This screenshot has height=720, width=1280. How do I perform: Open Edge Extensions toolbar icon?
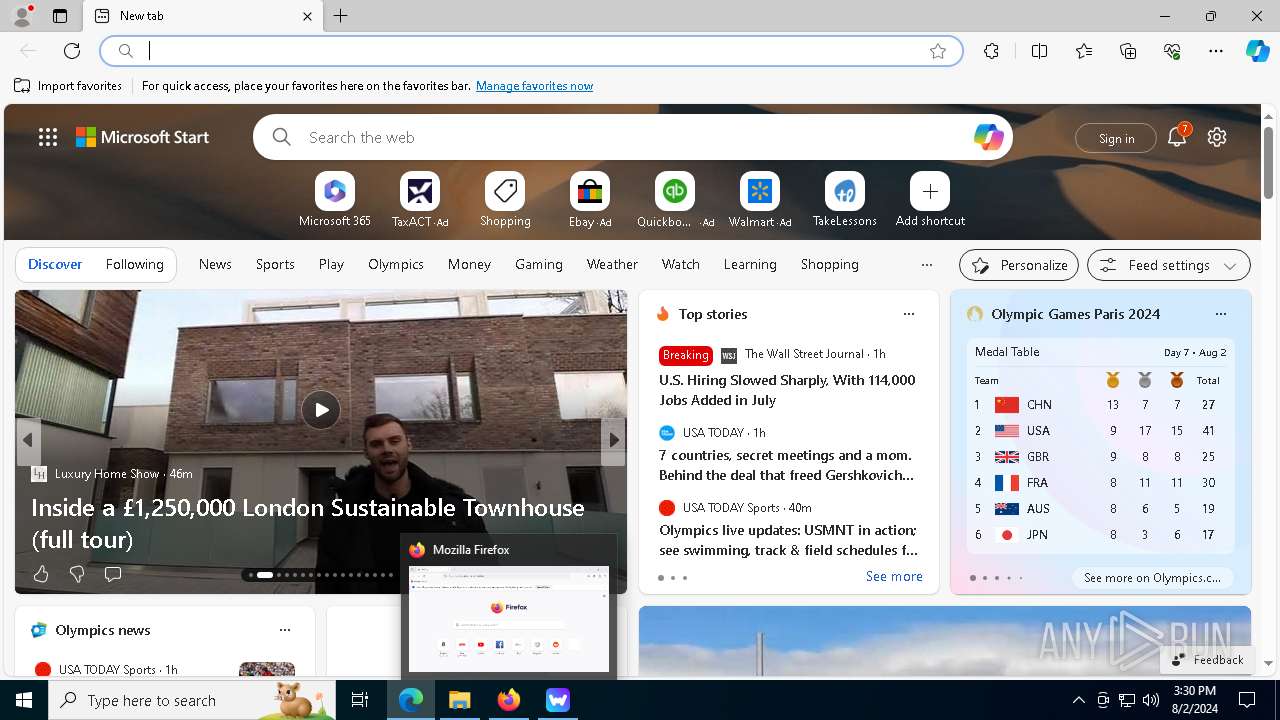(x=991, y=51)
